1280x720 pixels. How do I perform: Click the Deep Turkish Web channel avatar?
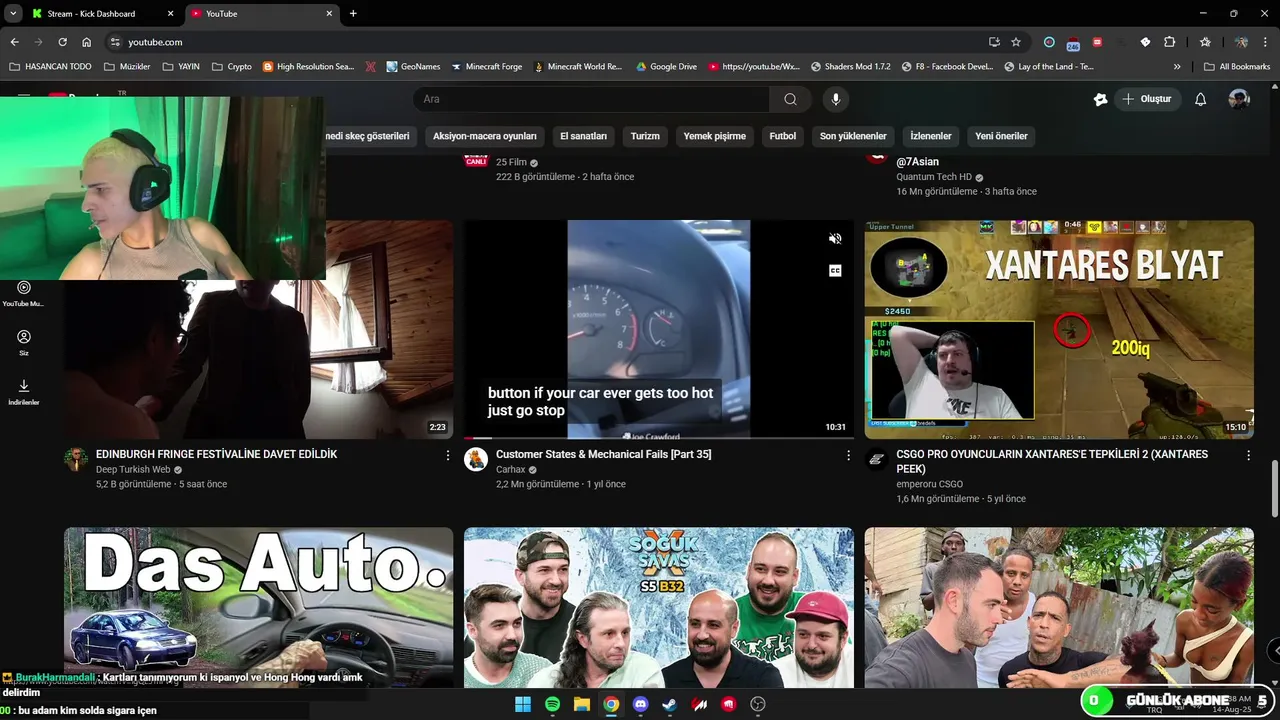point(76,459)
